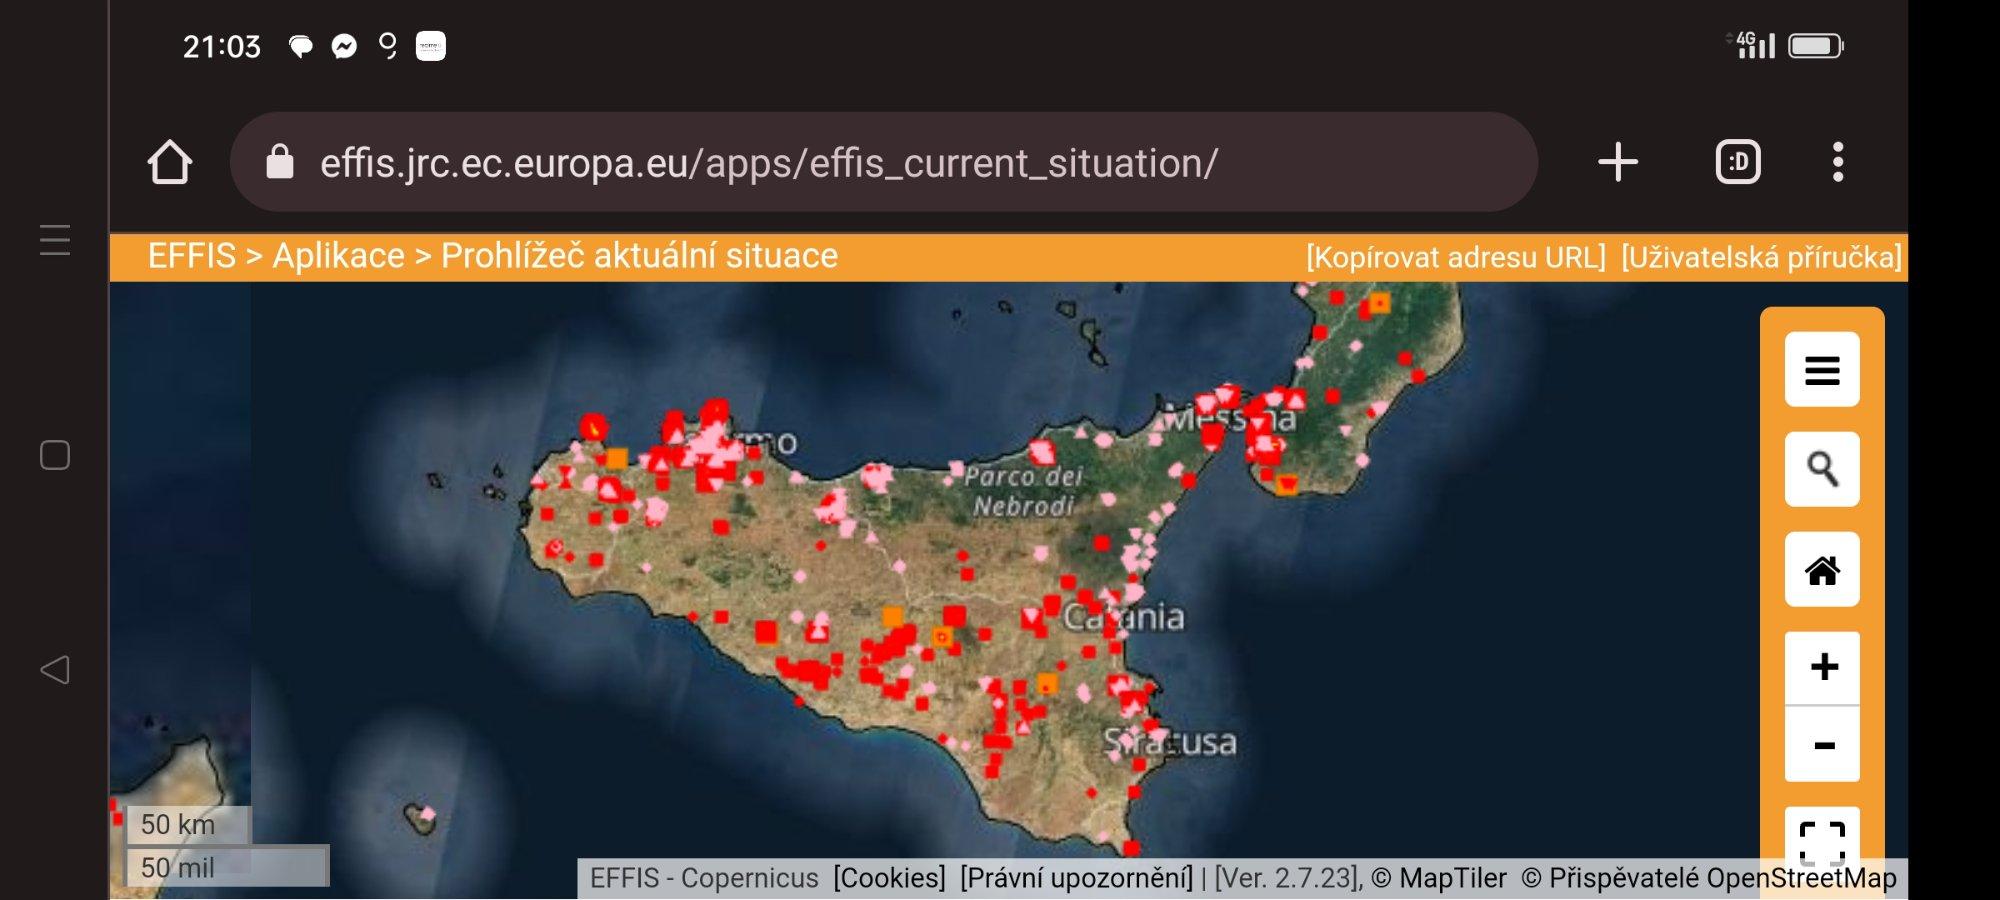Click the magnifying glass search tool
2000x900 pixels.
pyautogui.click(x=1822, y=469)
